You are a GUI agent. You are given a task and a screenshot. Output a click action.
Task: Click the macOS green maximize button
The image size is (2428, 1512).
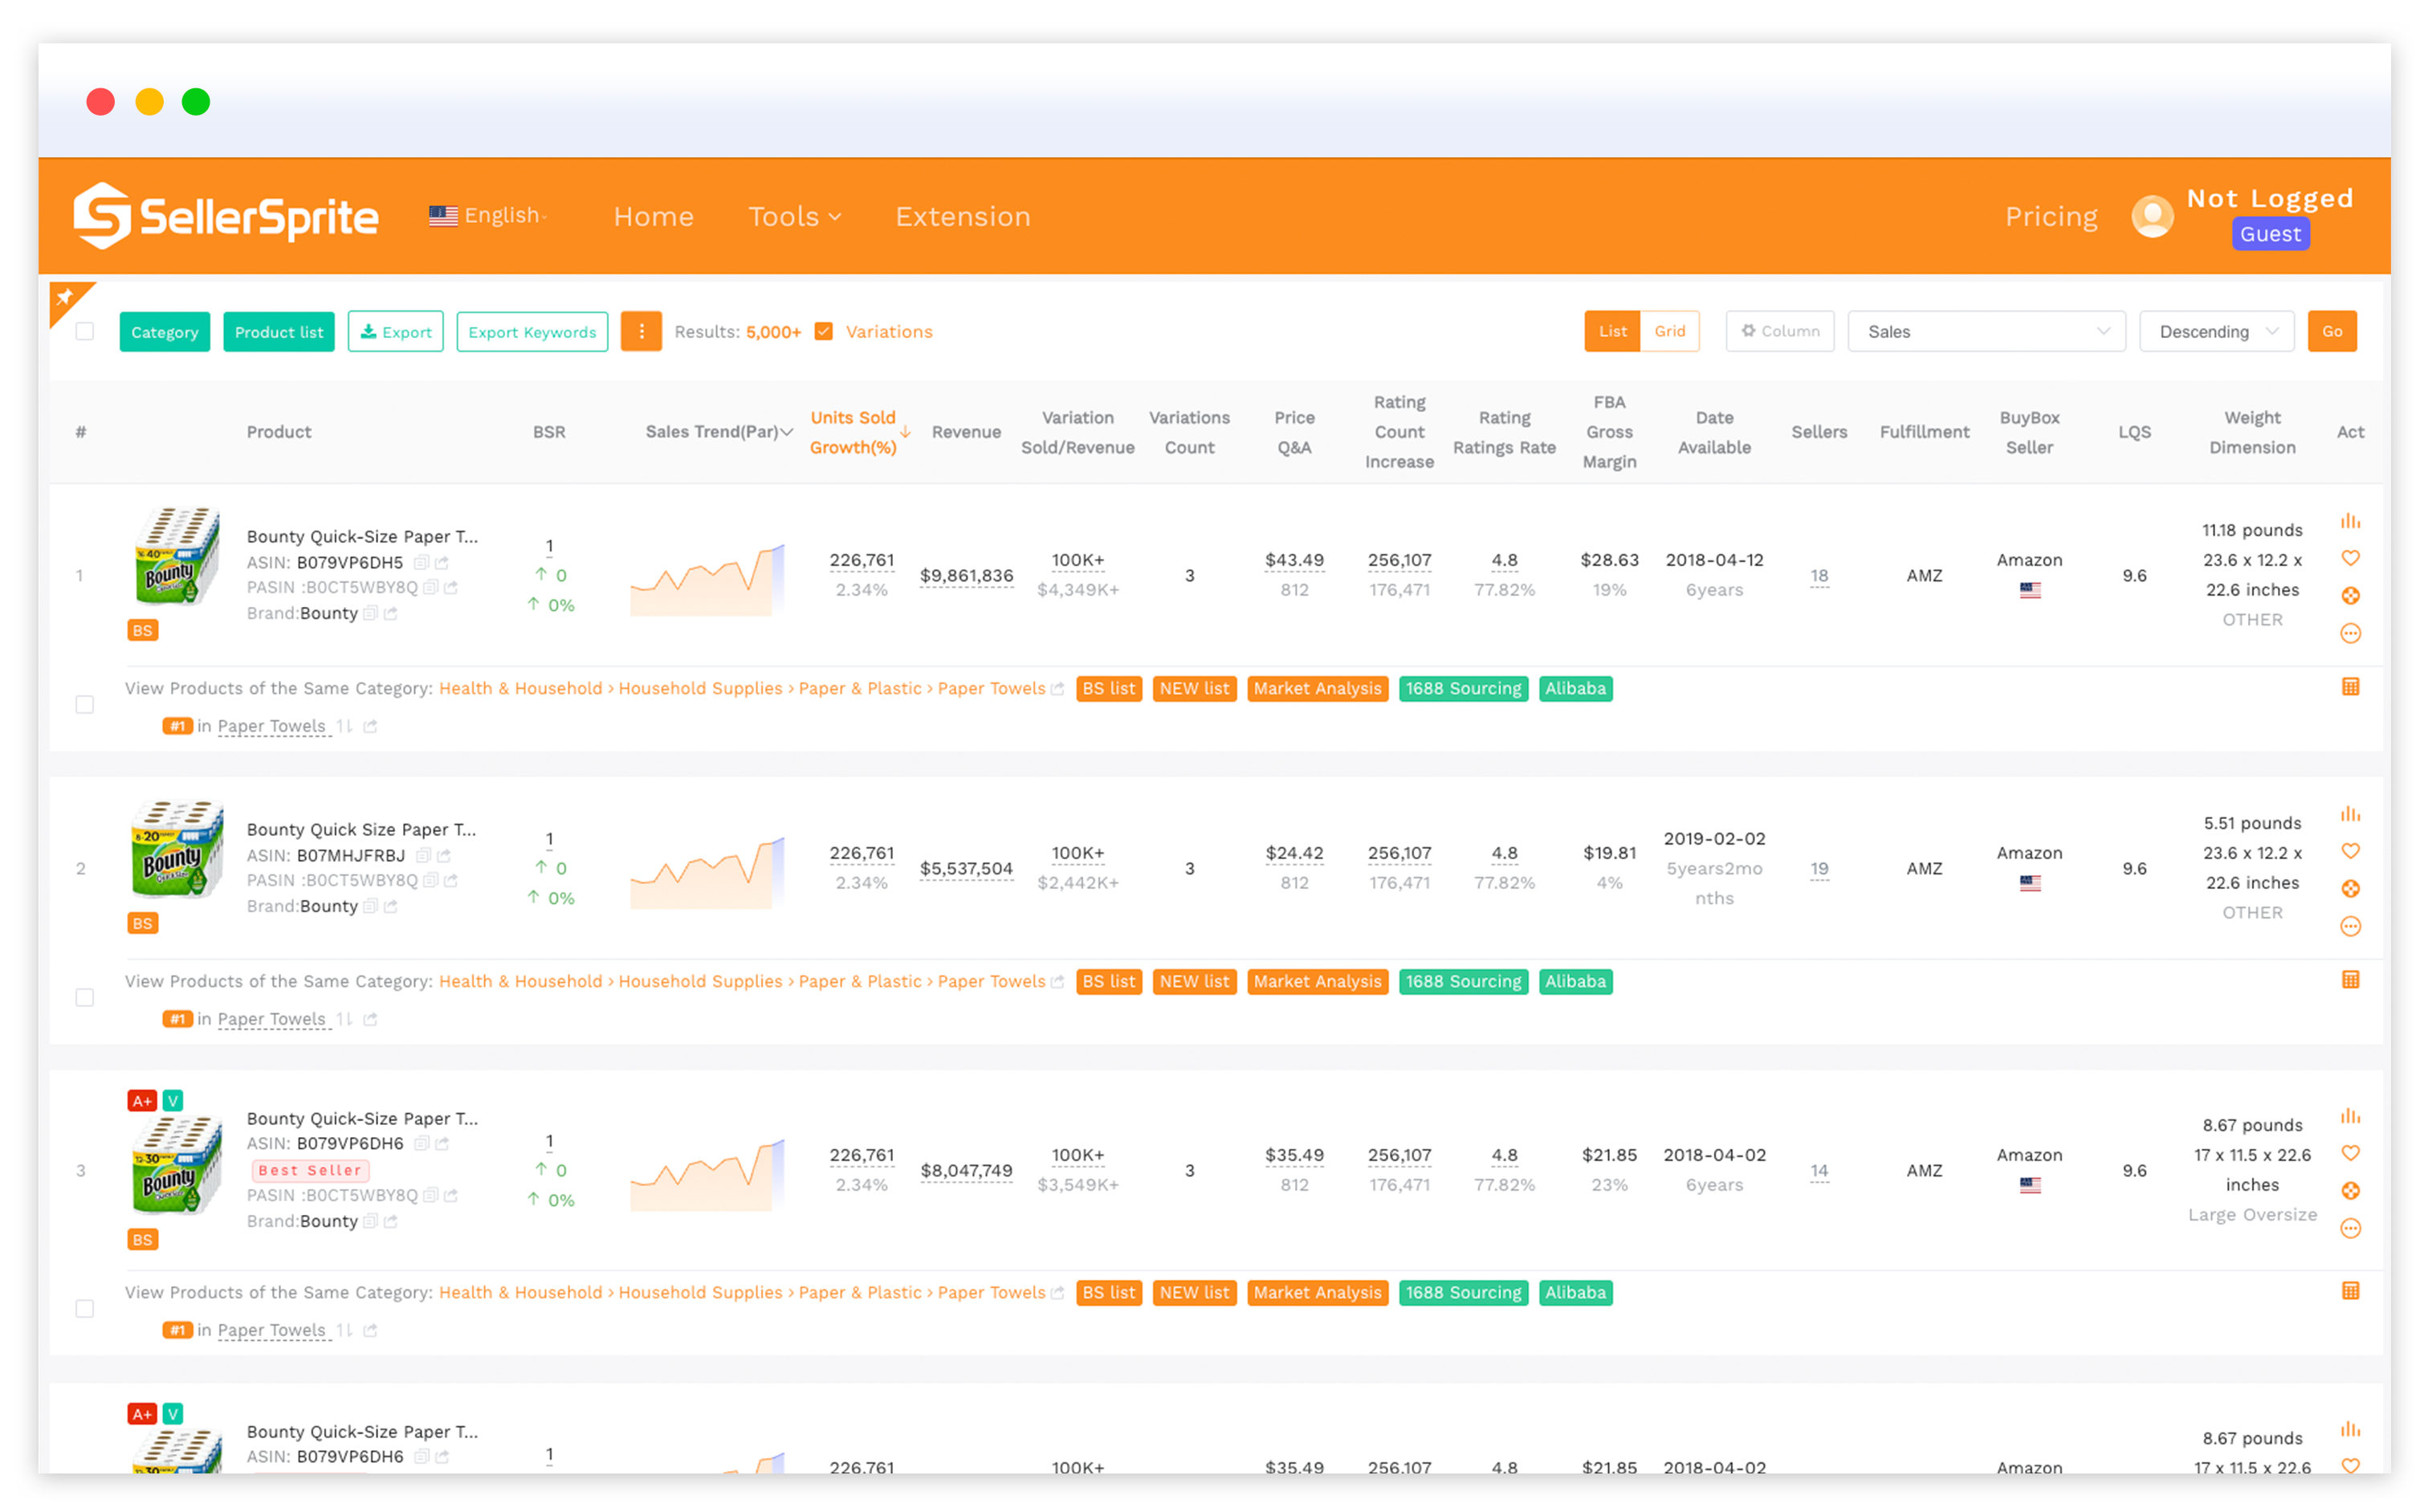tap(196, 101)
